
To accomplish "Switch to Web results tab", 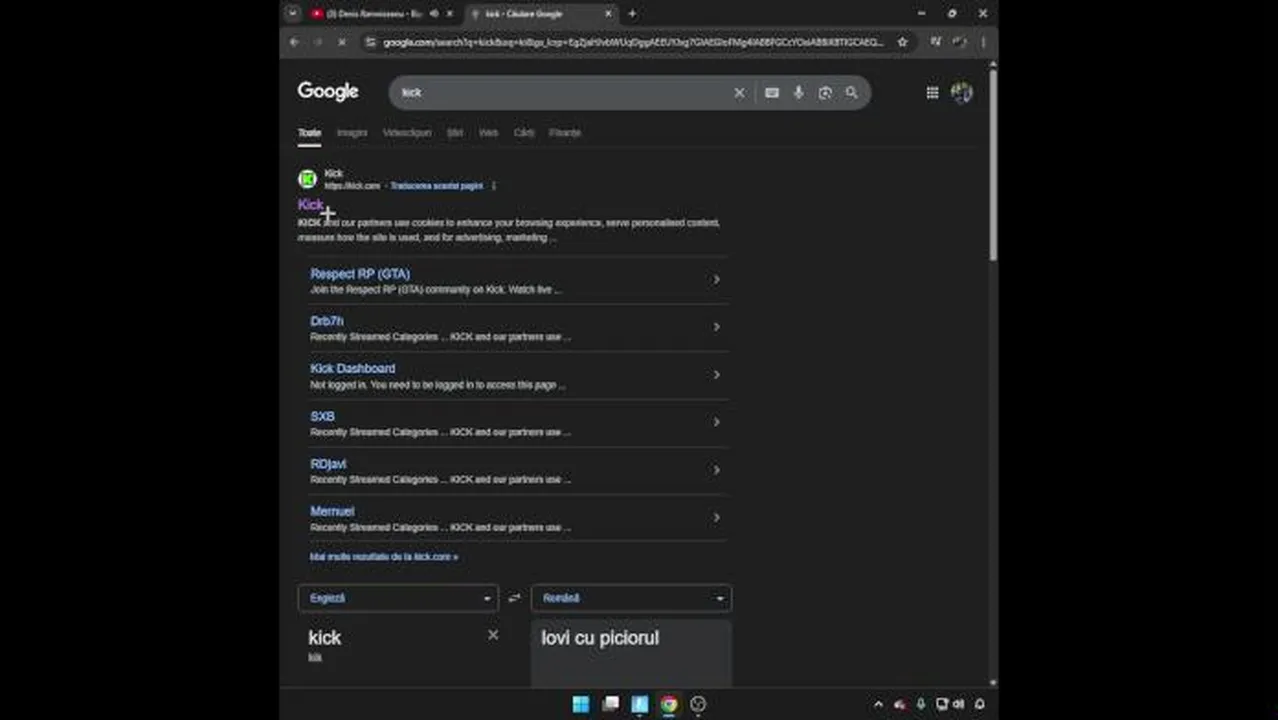I will pyautogui.click(x=488, y=133).
